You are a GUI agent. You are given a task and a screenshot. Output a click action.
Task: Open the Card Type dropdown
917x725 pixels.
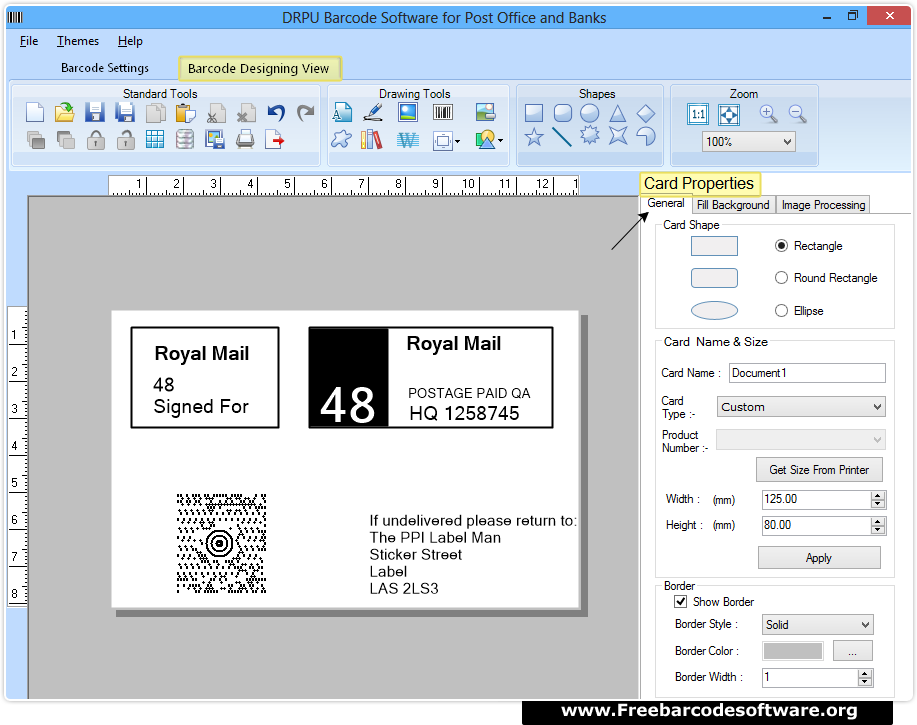click(801, 407)
